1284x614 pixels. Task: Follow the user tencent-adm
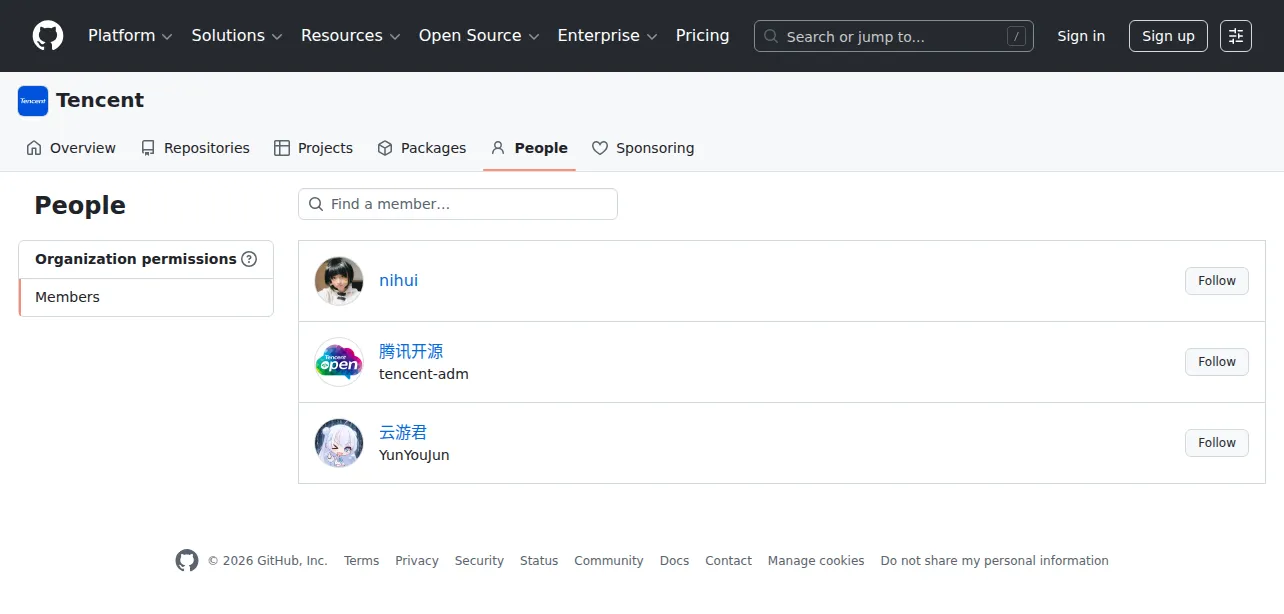1217,362
